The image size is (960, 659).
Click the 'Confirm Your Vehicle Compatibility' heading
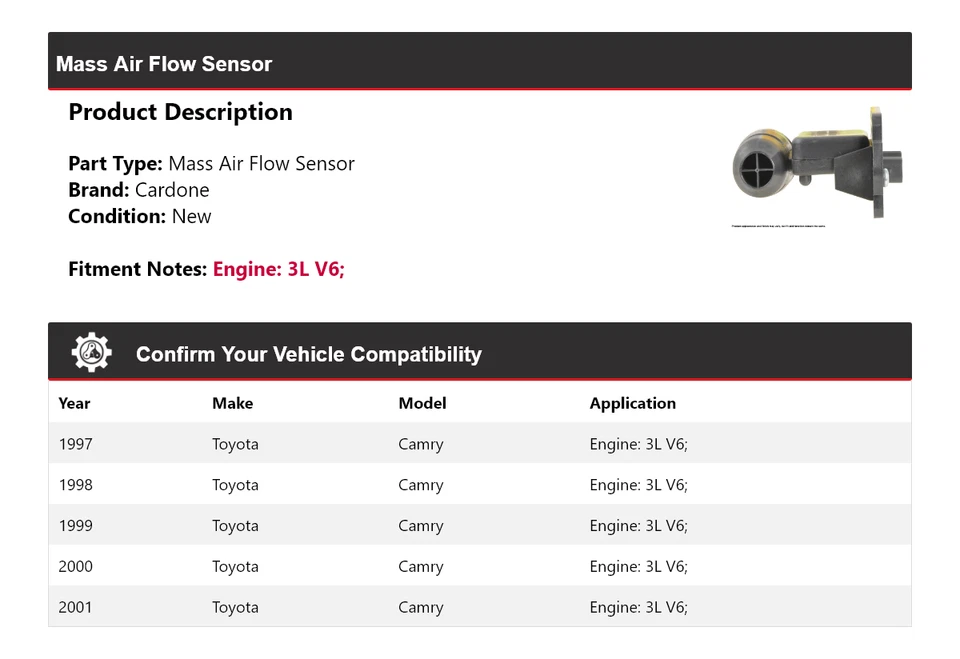(x=308, y=355)
